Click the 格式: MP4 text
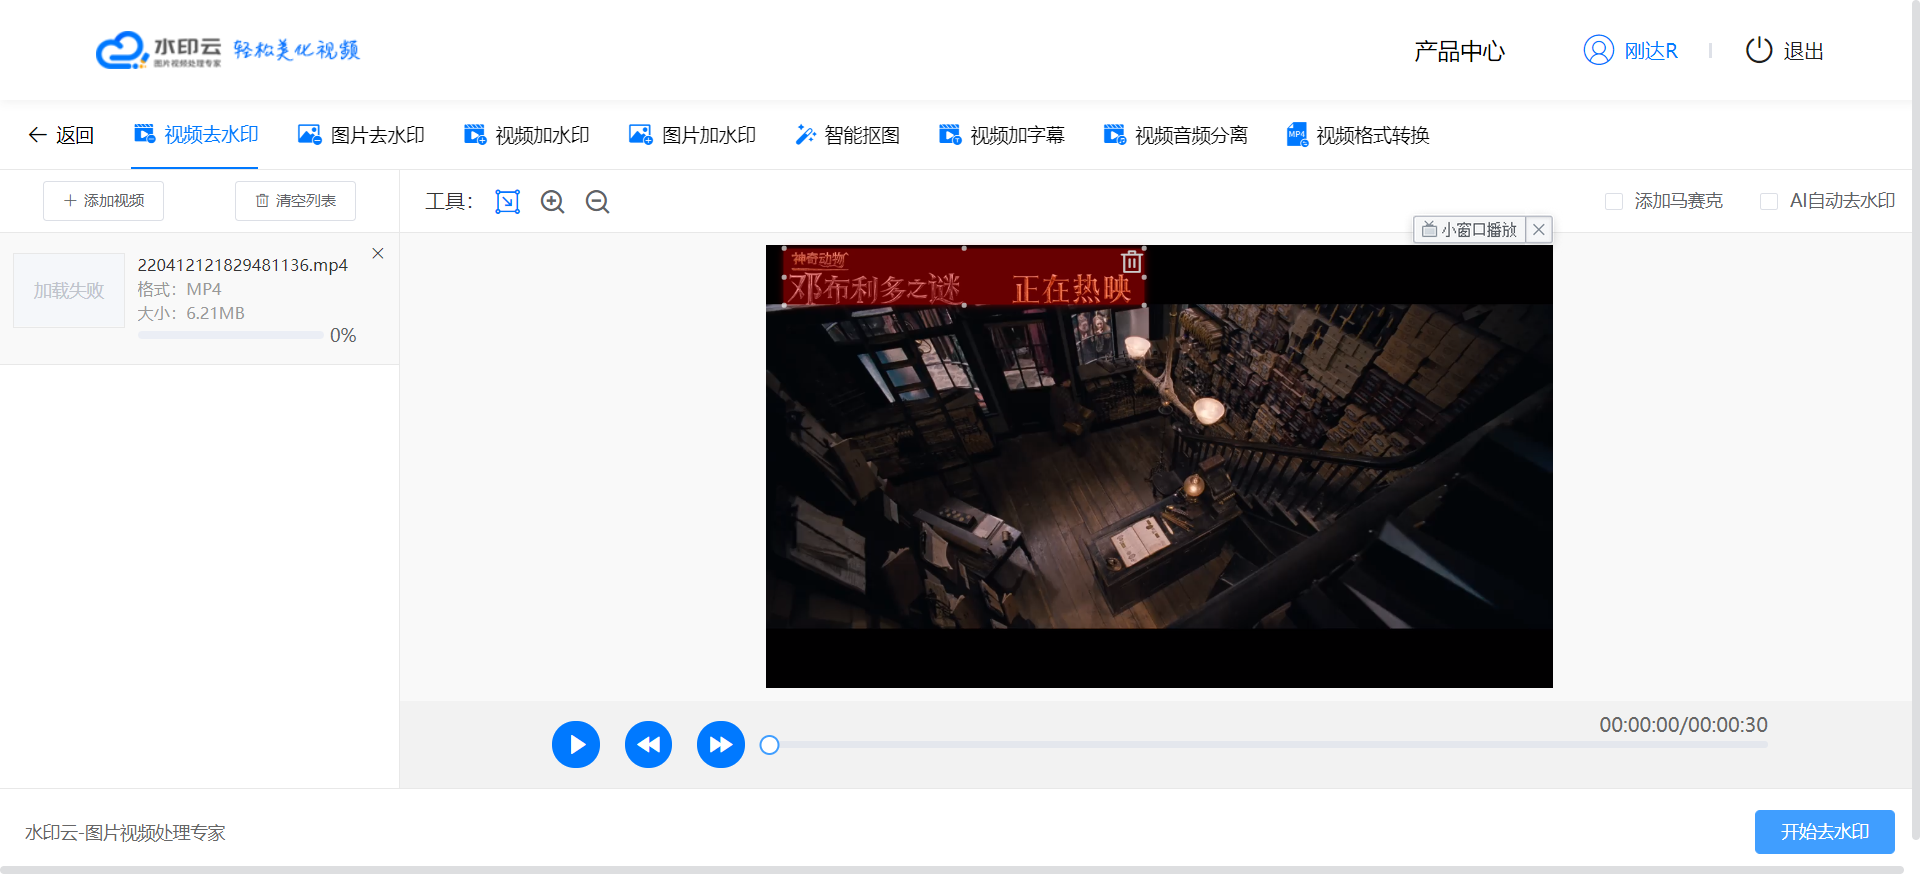 pyautogui.click(x=180, y=289)
